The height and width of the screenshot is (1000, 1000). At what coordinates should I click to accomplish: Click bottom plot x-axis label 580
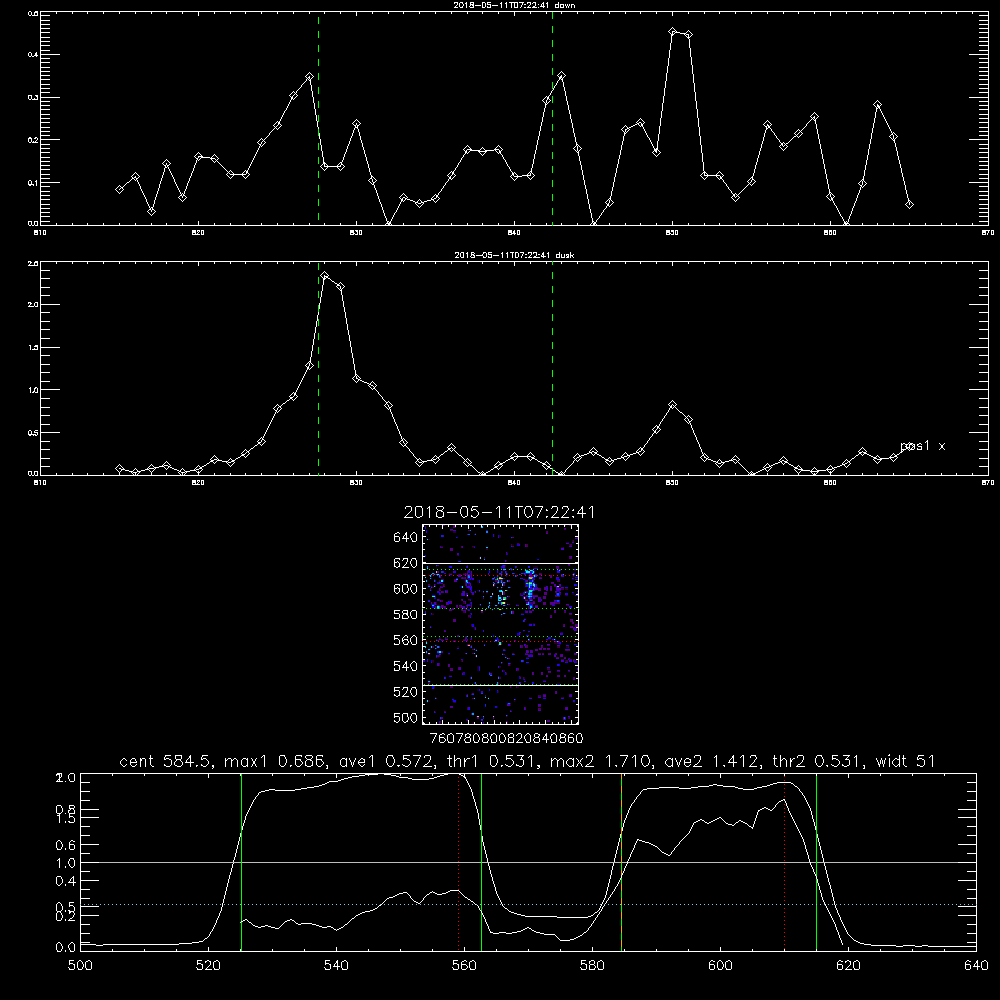click(592, 966)
